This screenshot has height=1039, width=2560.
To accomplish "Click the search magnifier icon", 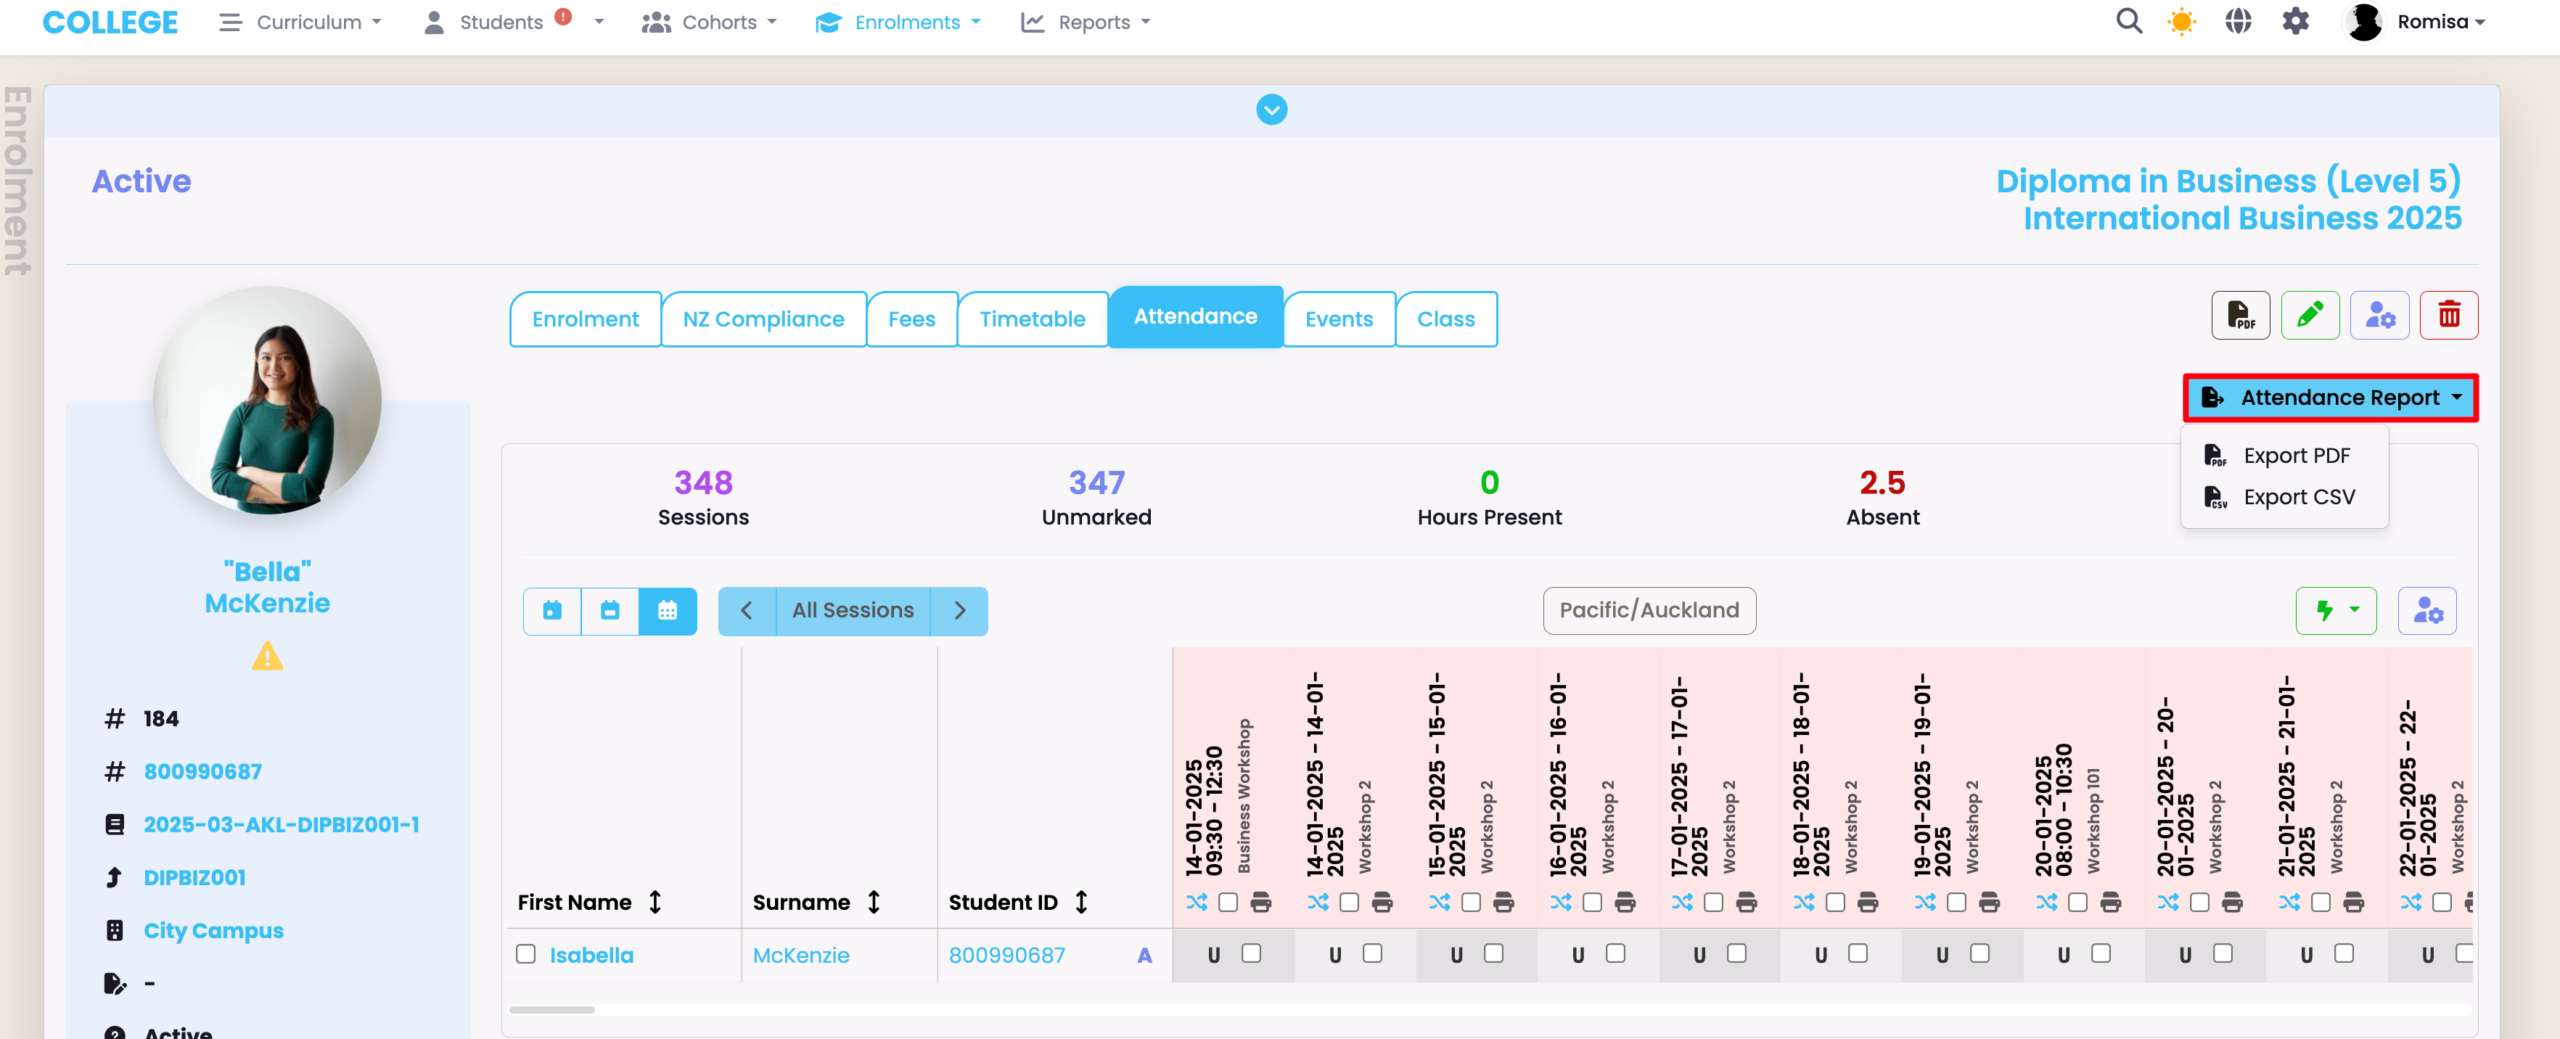I will tap(2129, 22).
